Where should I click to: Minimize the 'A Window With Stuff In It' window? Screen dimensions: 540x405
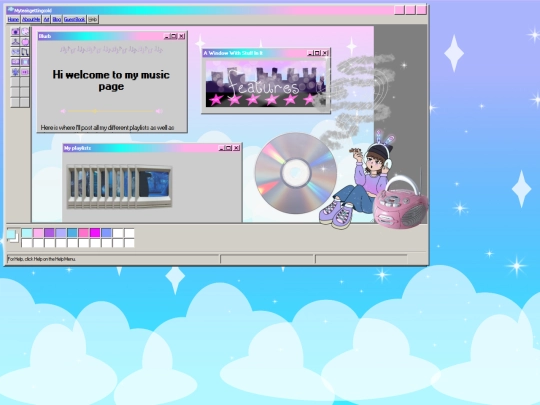pyautogui.click(x=310, y=53)
